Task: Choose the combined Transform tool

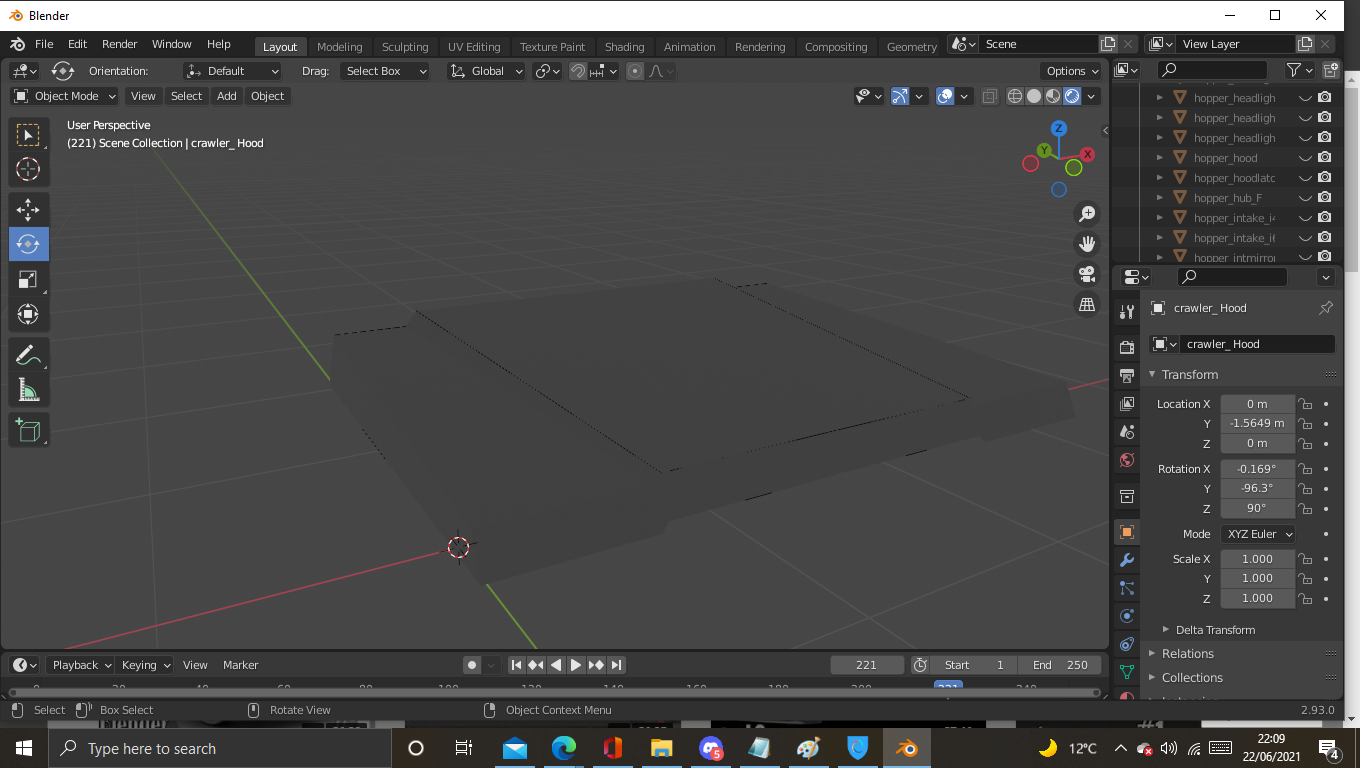Action: pyautogui.click(x=28, y=314)
